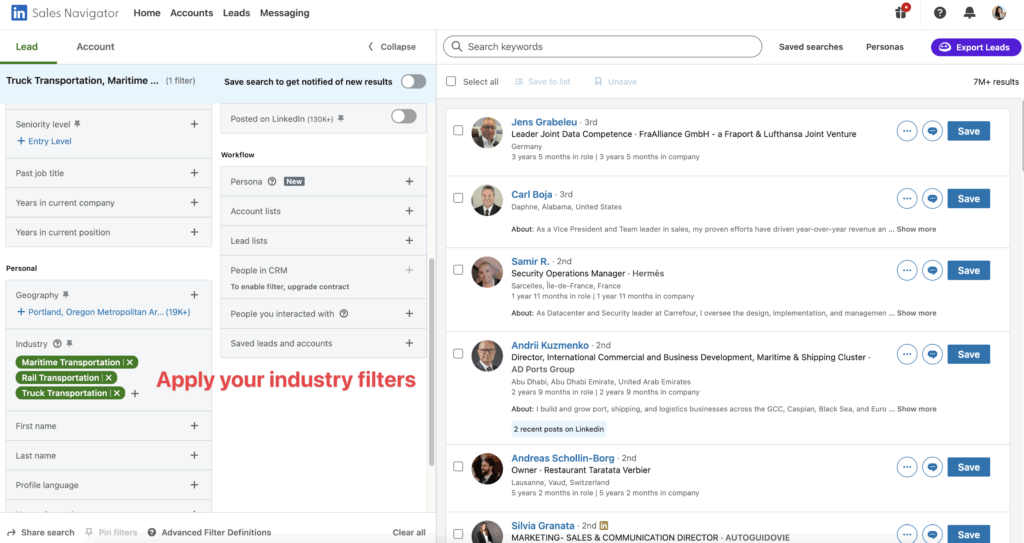Screen dimensions: 1024x543
Task: Pin the Geography filter
Action: click(x=65, y=295)
